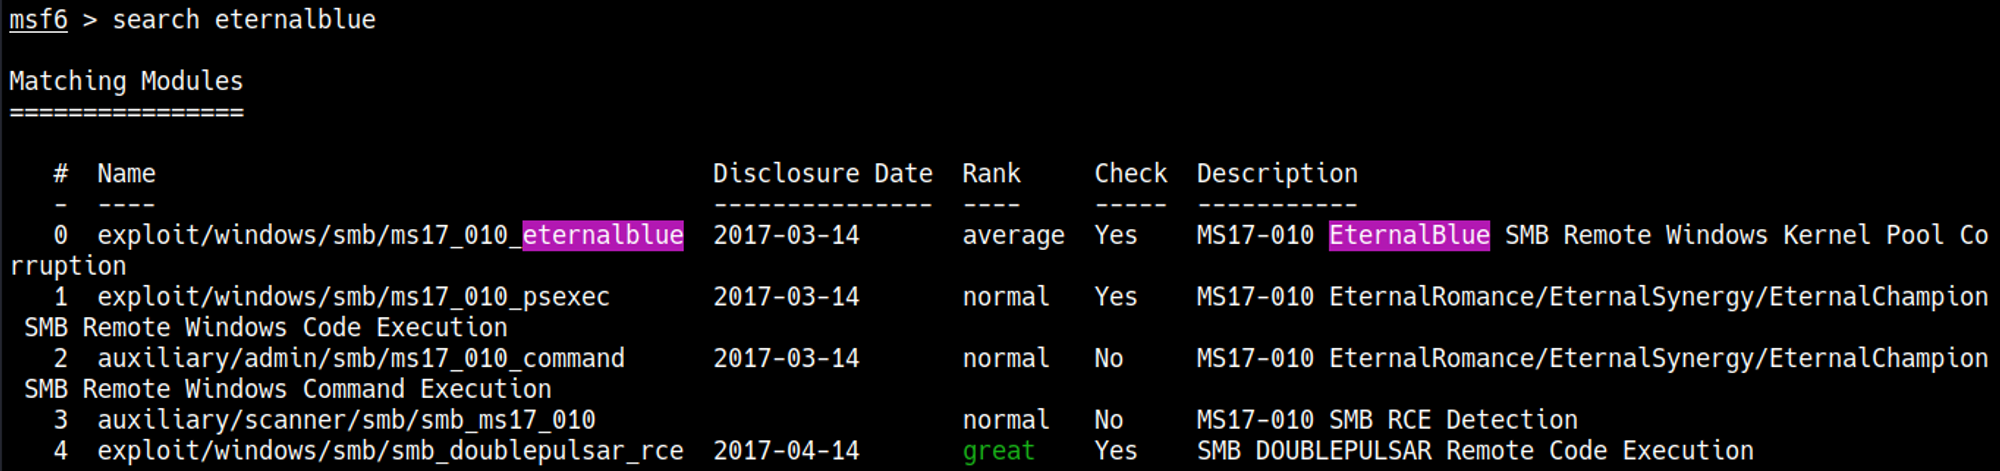Click the msf6 prompt label
The width and height of the screenshot is (2000, 471).
coord(38,20)
